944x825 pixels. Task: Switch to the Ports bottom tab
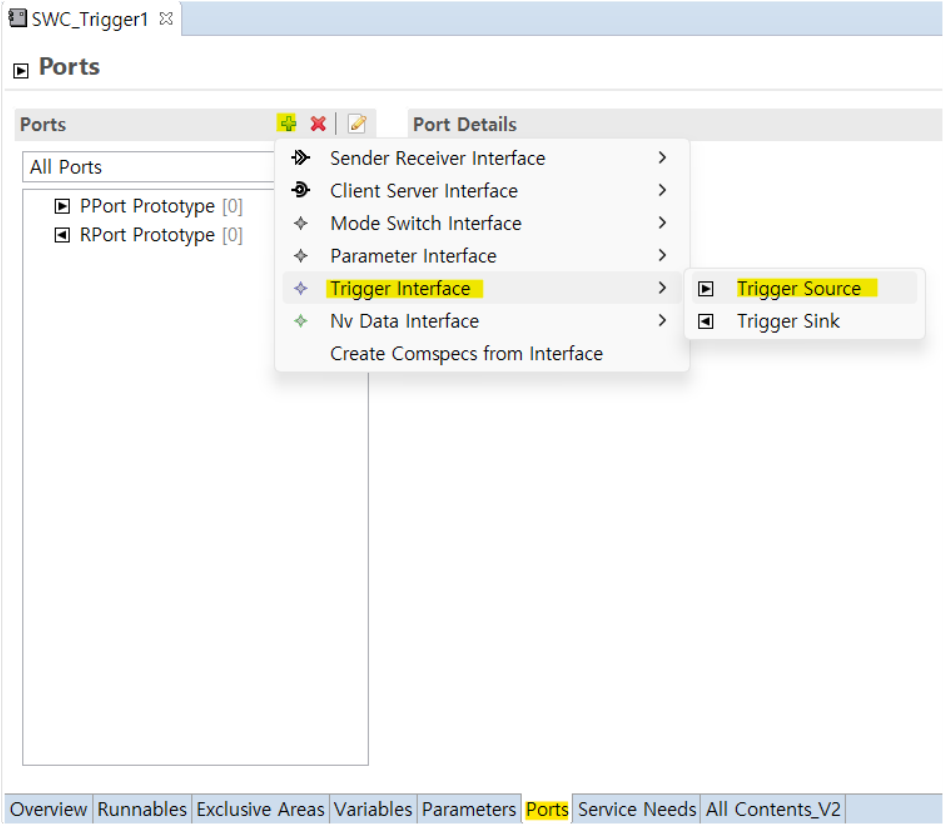(547, 809)
